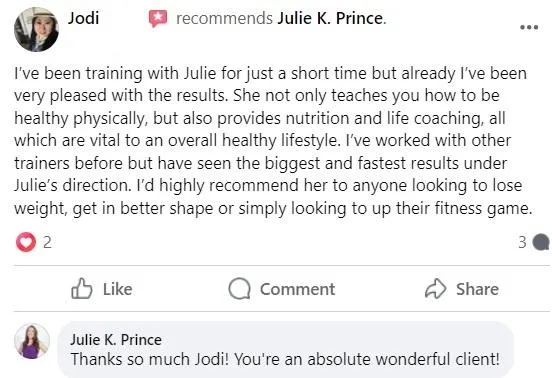This screenshot has width=552, height=378.
Task: Click the review text paragraph
Action: coord(273,140)
